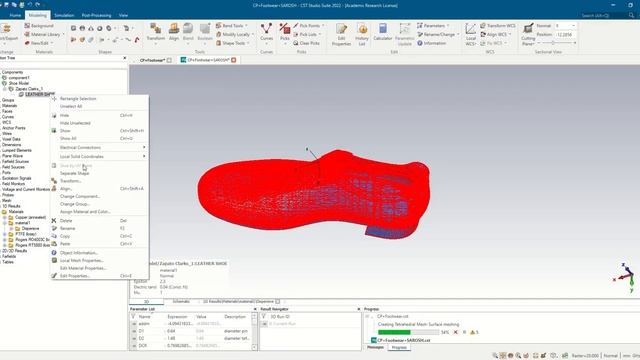
Task: Activate the Cutting Plane tool
Action: point(528,34)
